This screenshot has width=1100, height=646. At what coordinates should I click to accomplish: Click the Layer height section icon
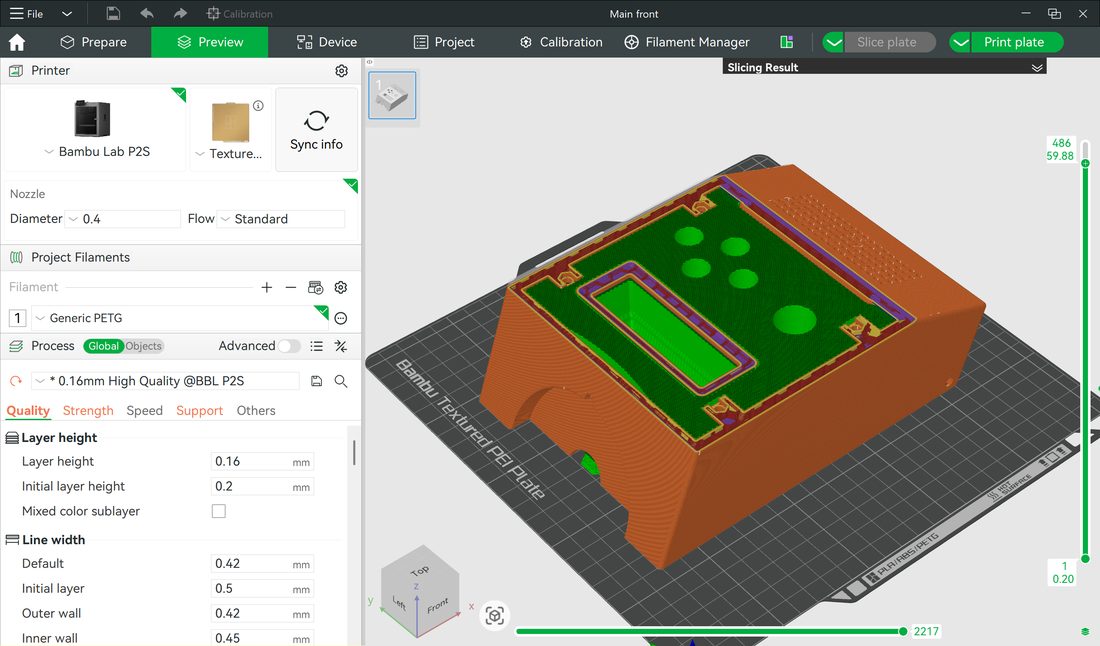point(12,438)
